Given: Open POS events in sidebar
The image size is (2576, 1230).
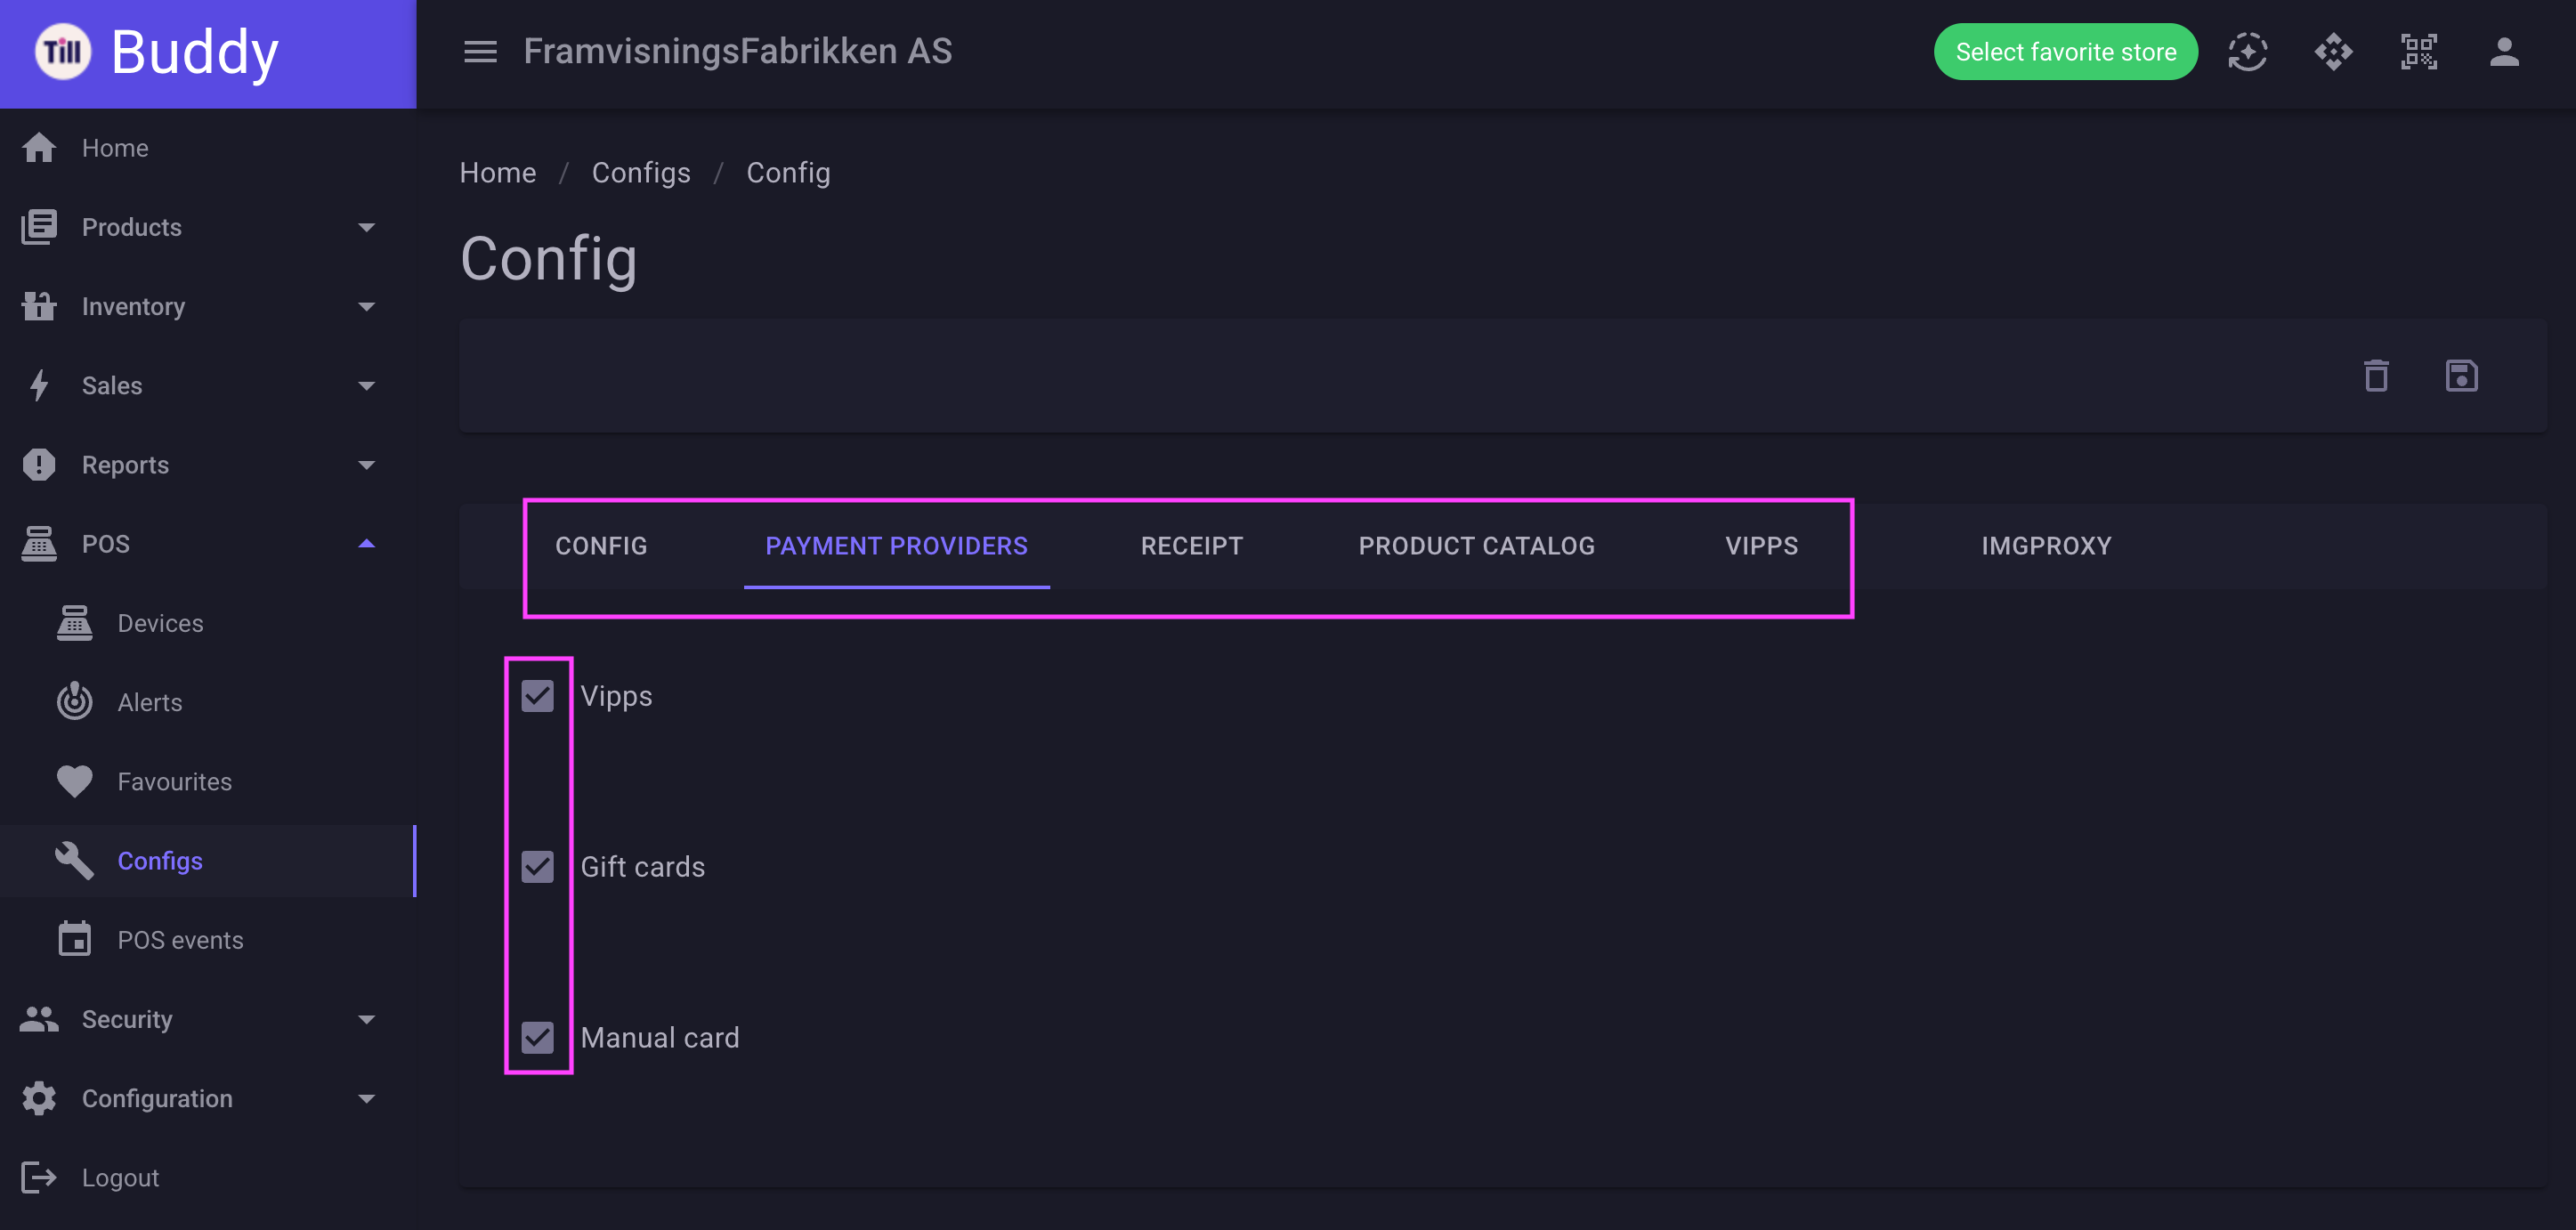Looking at the screenshot, I should point(208,940).
